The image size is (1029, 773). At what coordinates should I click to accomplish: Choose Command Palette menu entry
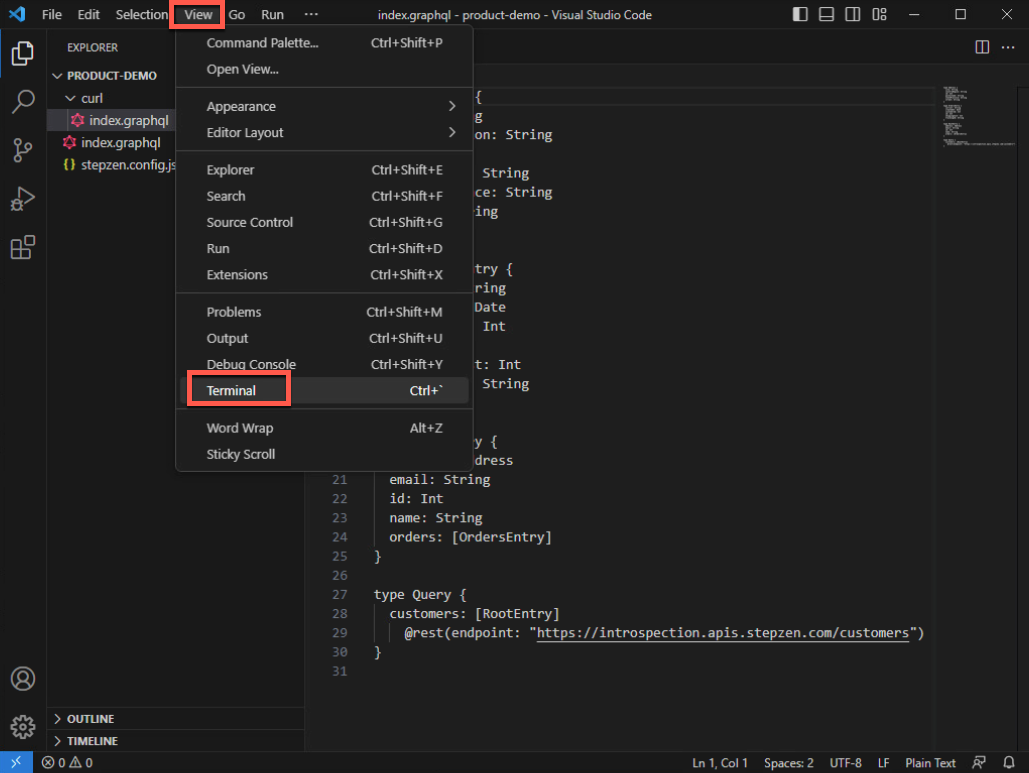[262, 43]
